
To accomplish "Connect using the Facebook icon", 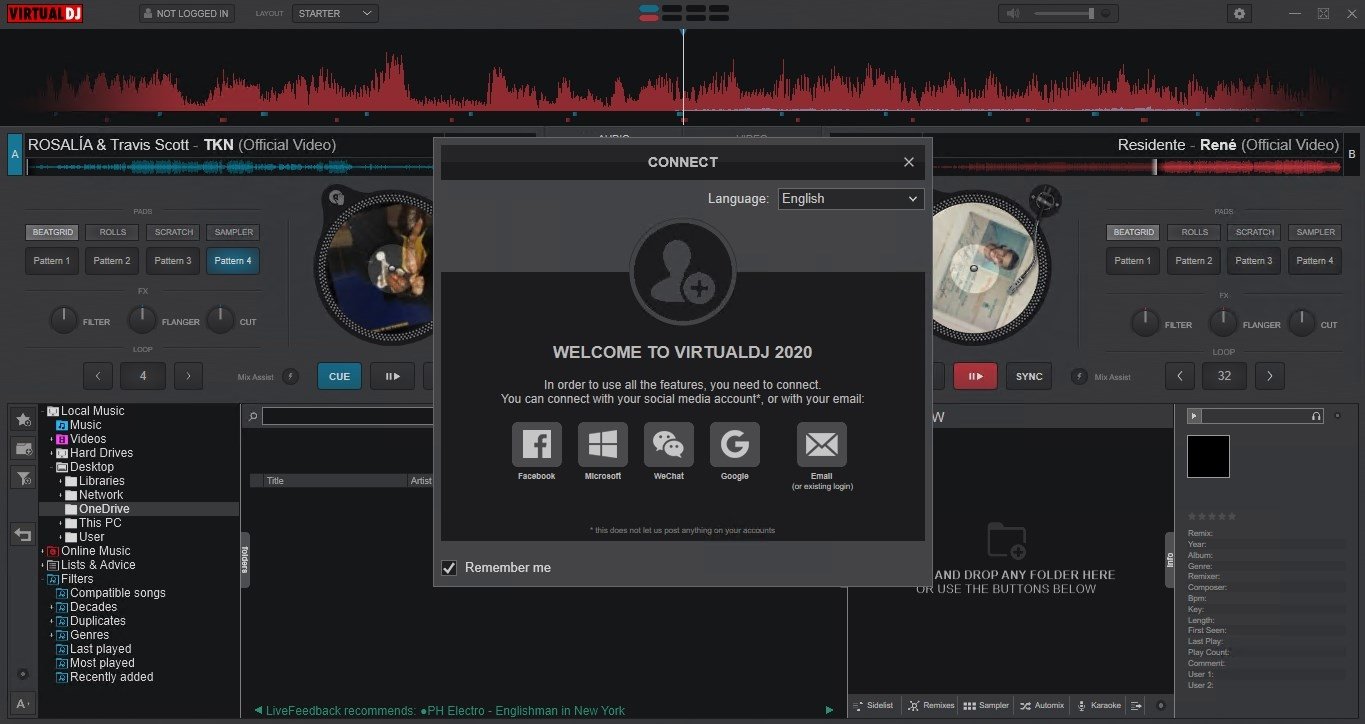I will (x=537, y=444).
